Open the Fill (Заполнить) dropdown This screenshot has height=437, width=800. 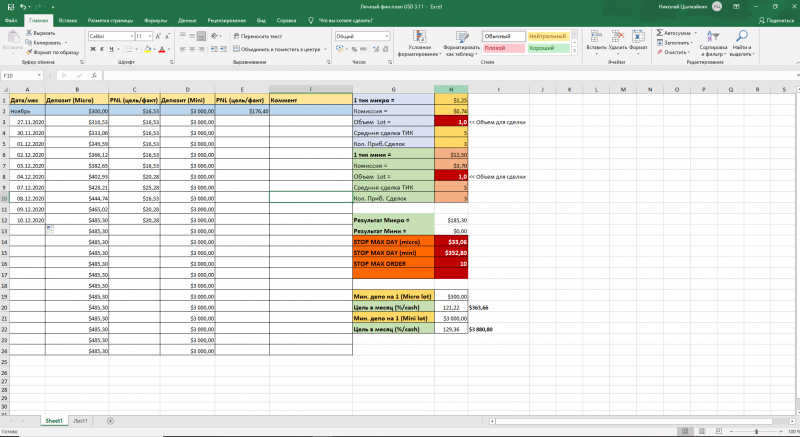[x=674, y=43]
